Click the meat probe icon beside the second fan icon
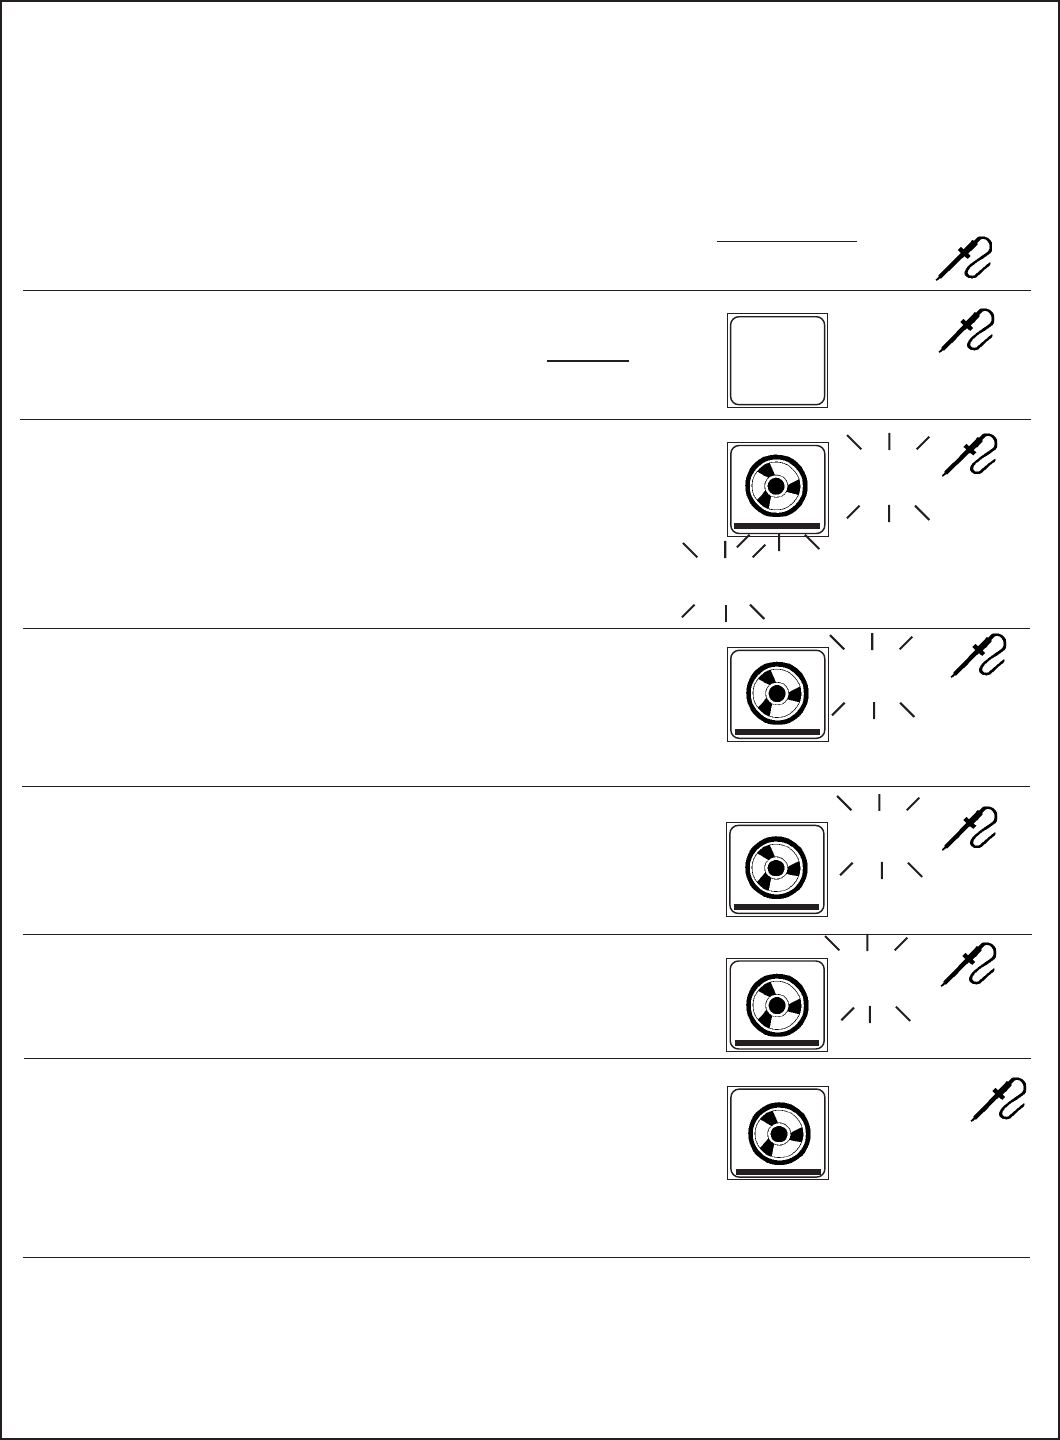The width and height of the screenshot is (1060, 1440). pos(979,654)
